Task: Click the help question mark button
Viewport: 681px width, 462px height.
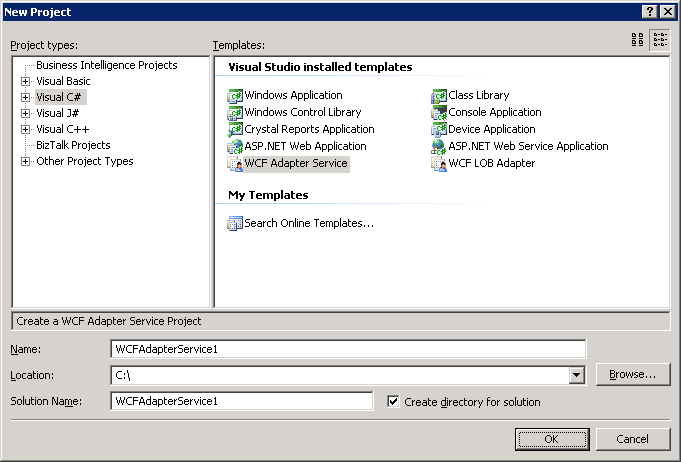Action: point(649,12)
